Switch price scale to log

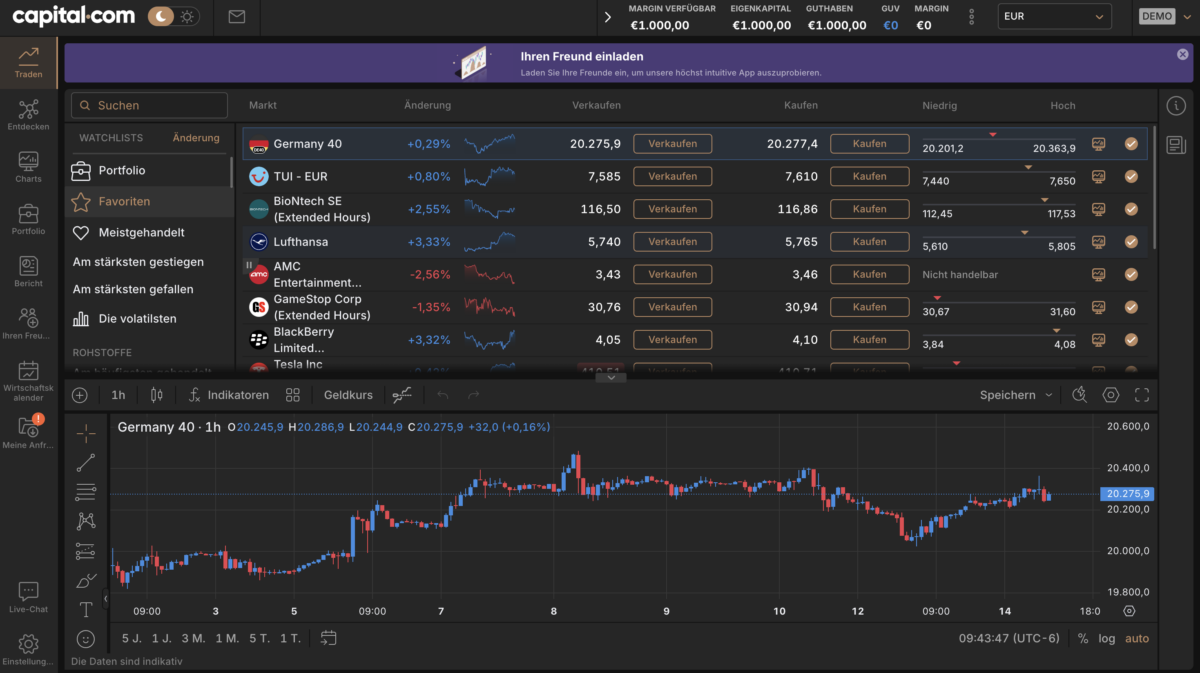click(x=1107, y=638)
